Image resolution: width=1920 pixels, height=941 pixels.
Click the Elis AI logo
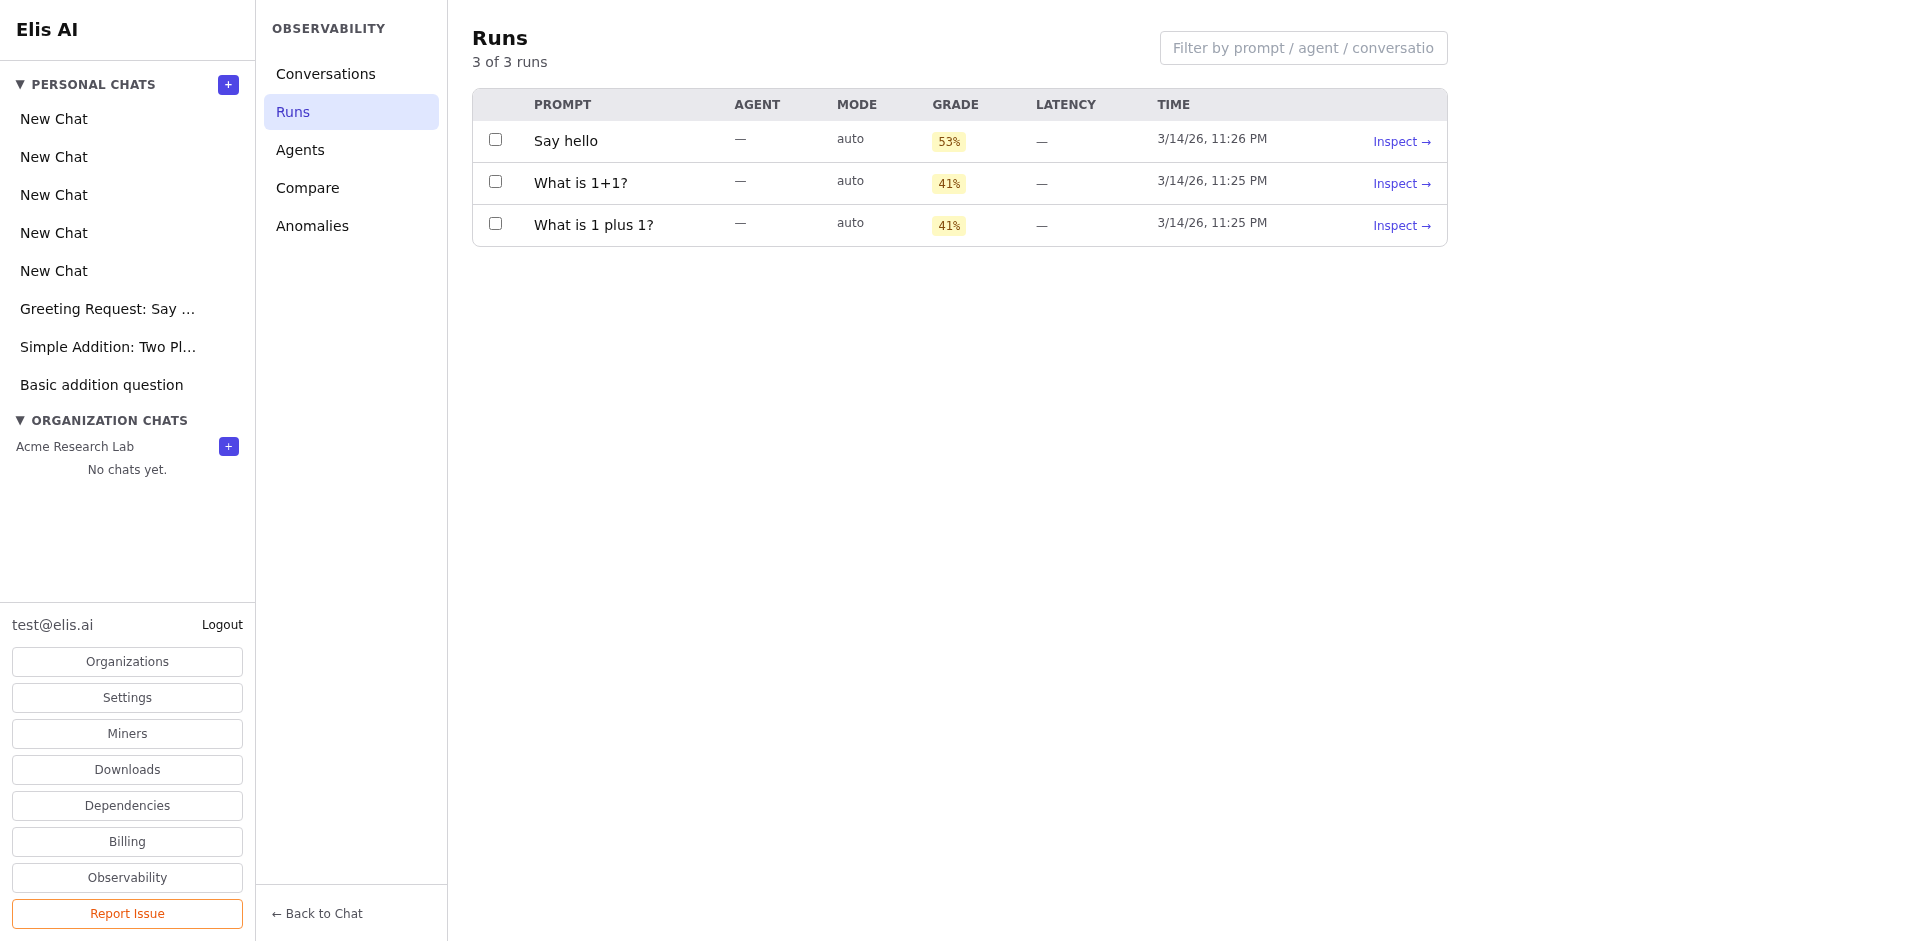[x=46, y=29]
